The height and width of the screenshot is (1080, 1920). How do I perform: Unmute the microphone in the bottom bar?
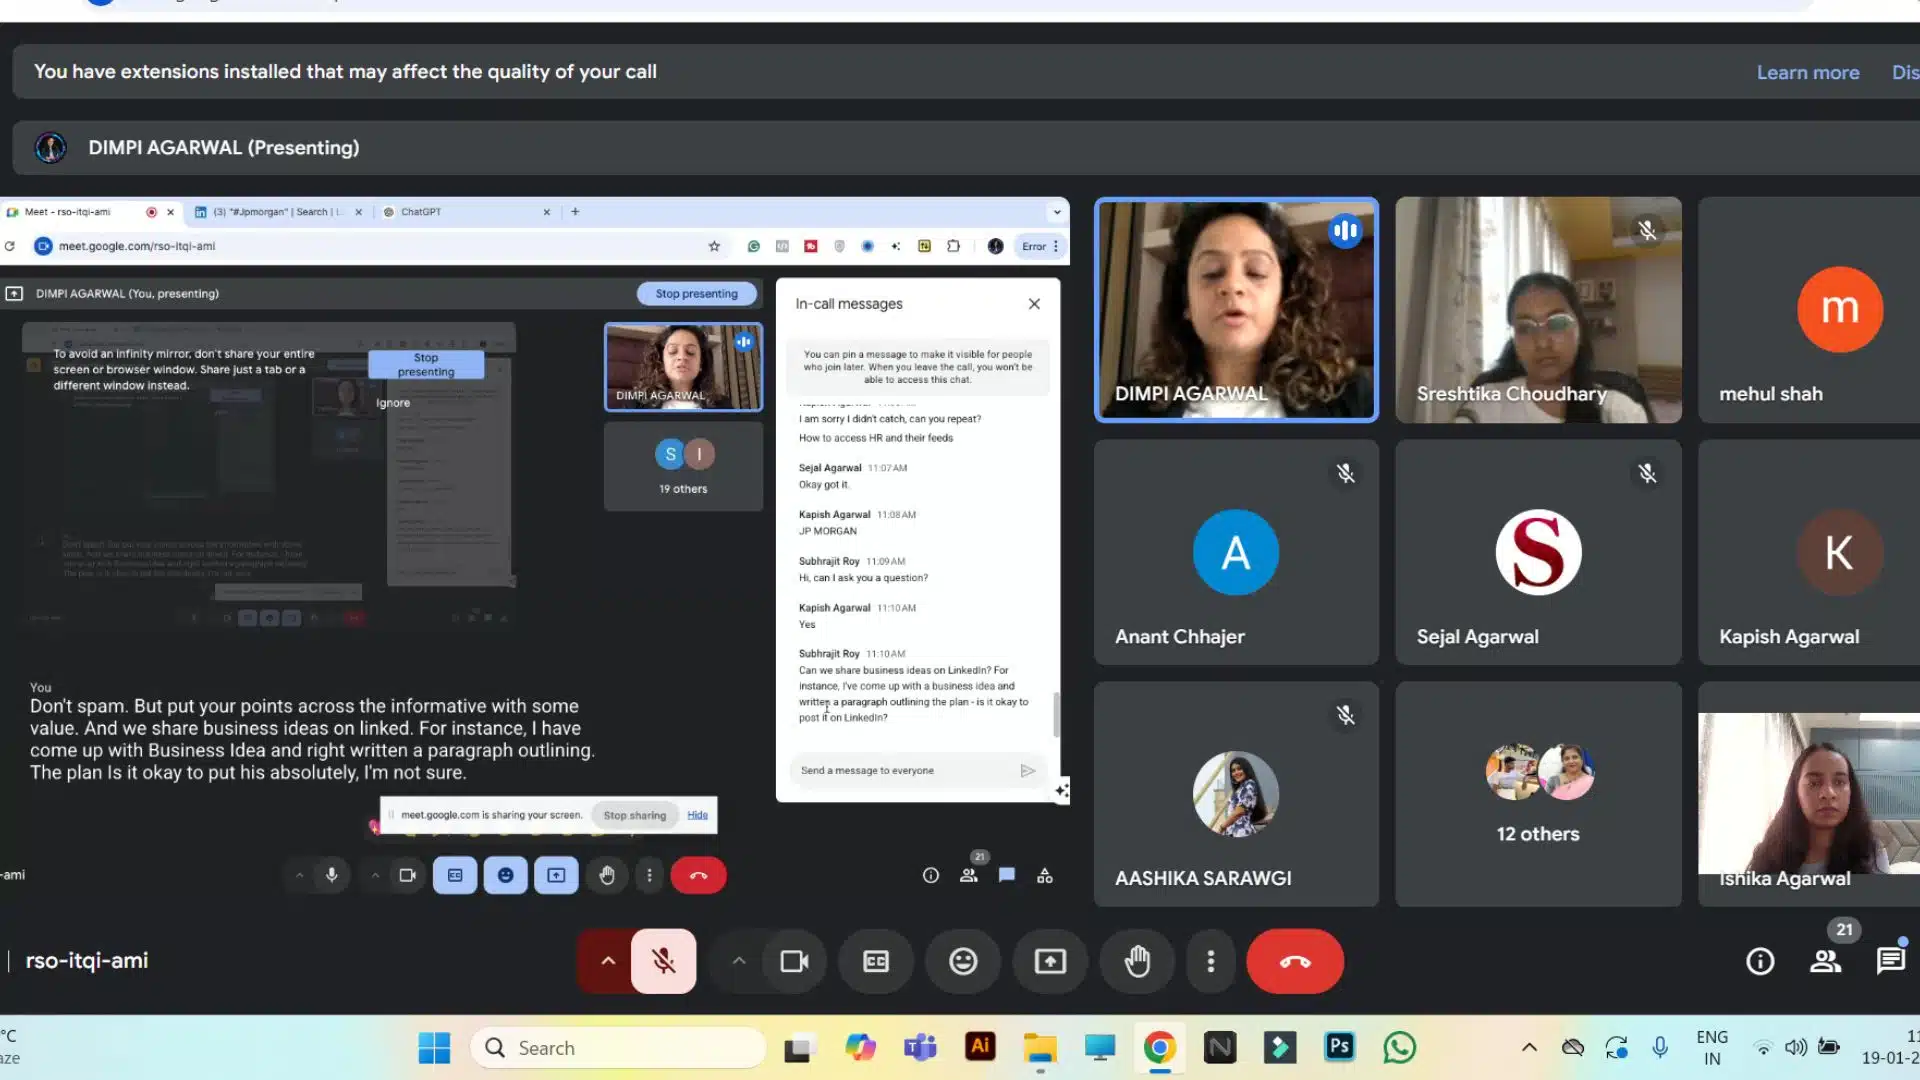click(x=663, y=961)
